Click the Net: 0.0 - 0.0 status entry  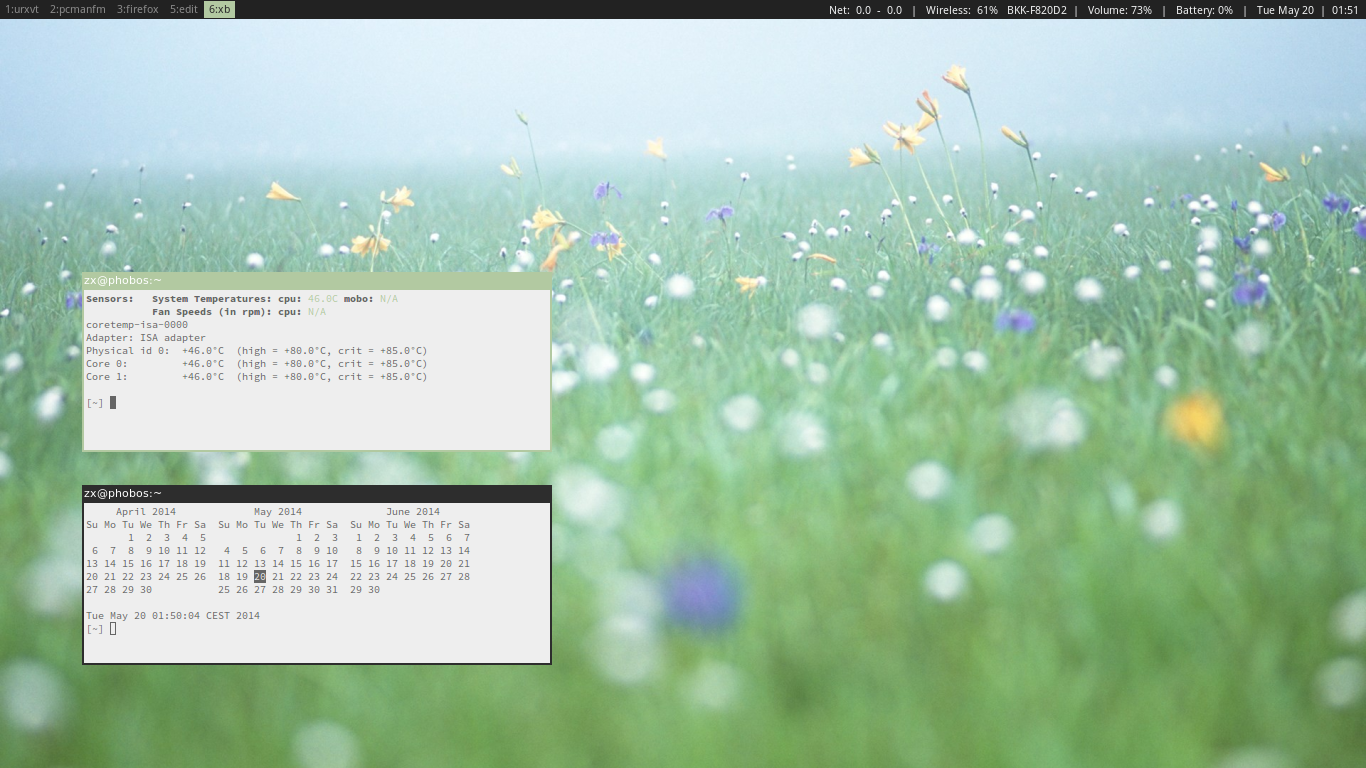[865, 10]
